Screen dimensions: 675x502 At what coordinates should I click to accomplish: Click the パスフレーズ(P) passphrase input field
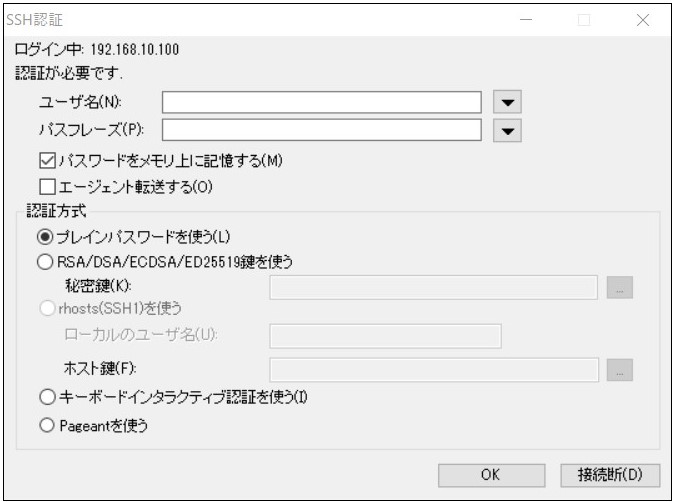[x=321, y=130]
